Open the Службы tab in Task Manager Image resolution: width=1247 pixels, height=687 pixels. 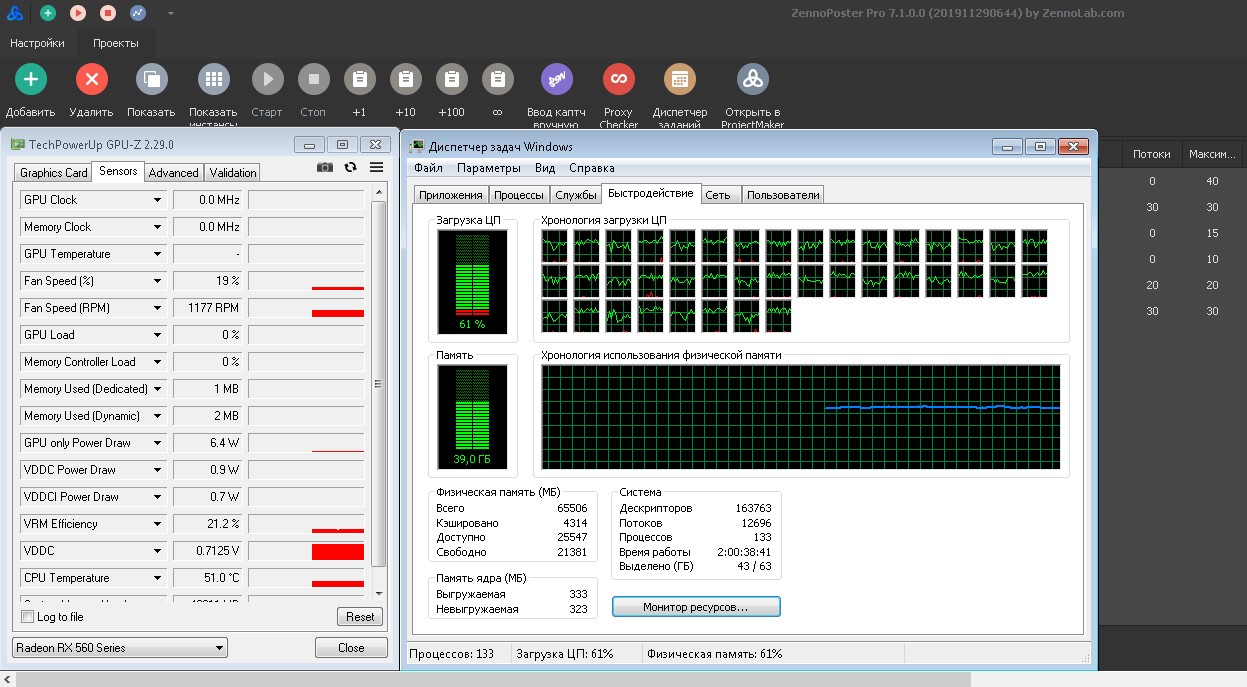click(576, 195)
